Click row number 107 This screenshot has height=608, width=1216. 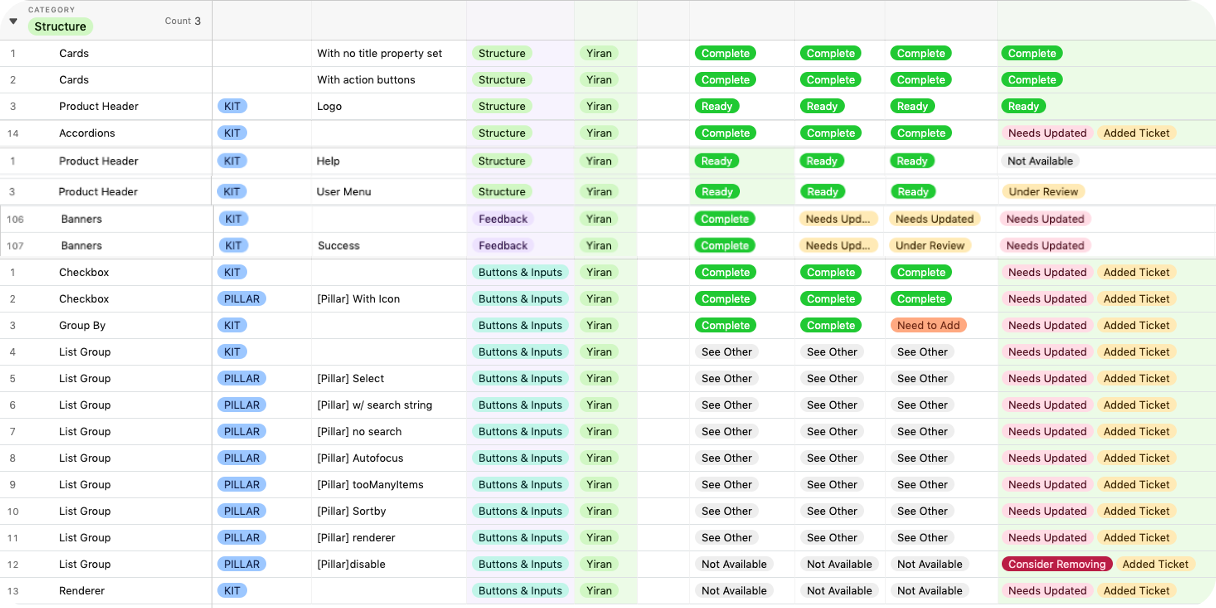pos(15,246)
